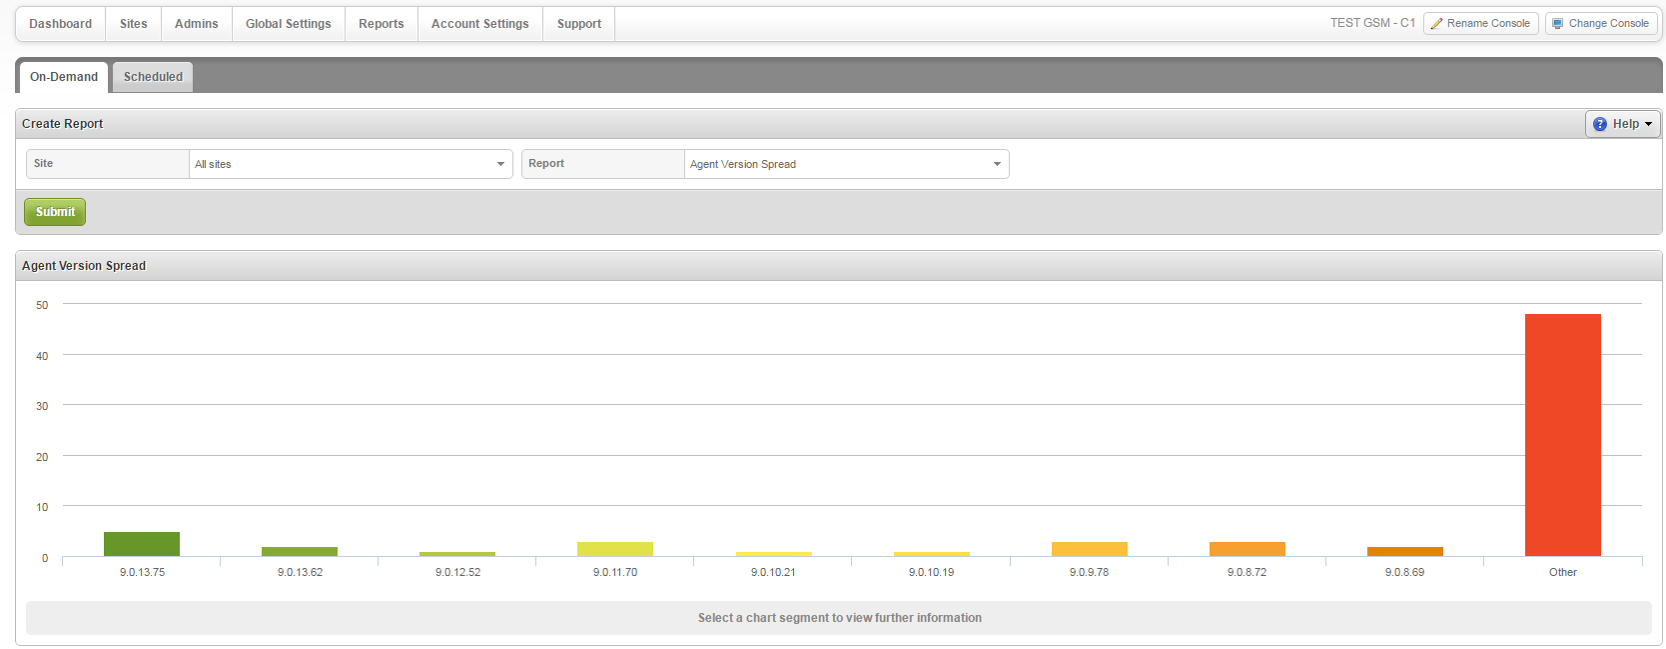Select the 9.0.13.62 chart bar
This screenshot has width=1666, height=649.
click(300, 551)
